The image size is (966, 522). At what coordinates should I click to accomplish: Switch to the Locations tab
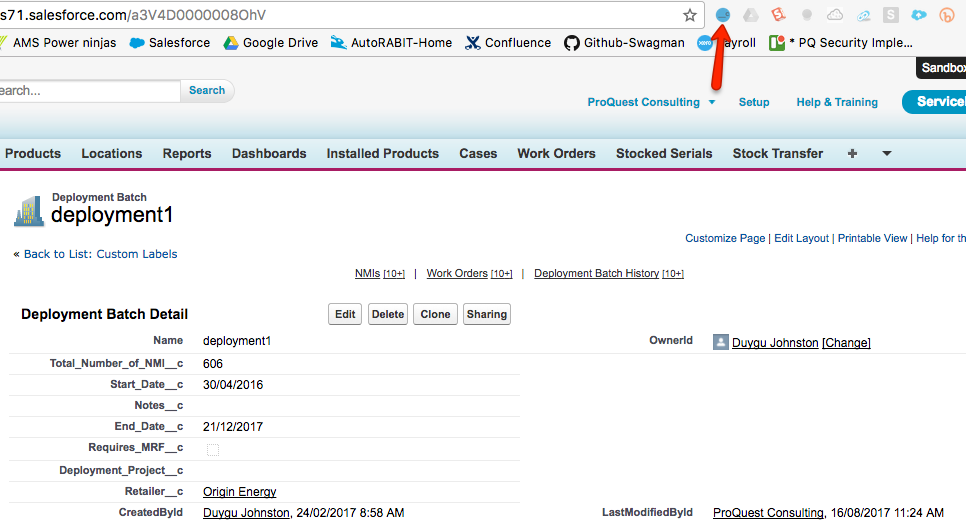coord(112,153)
